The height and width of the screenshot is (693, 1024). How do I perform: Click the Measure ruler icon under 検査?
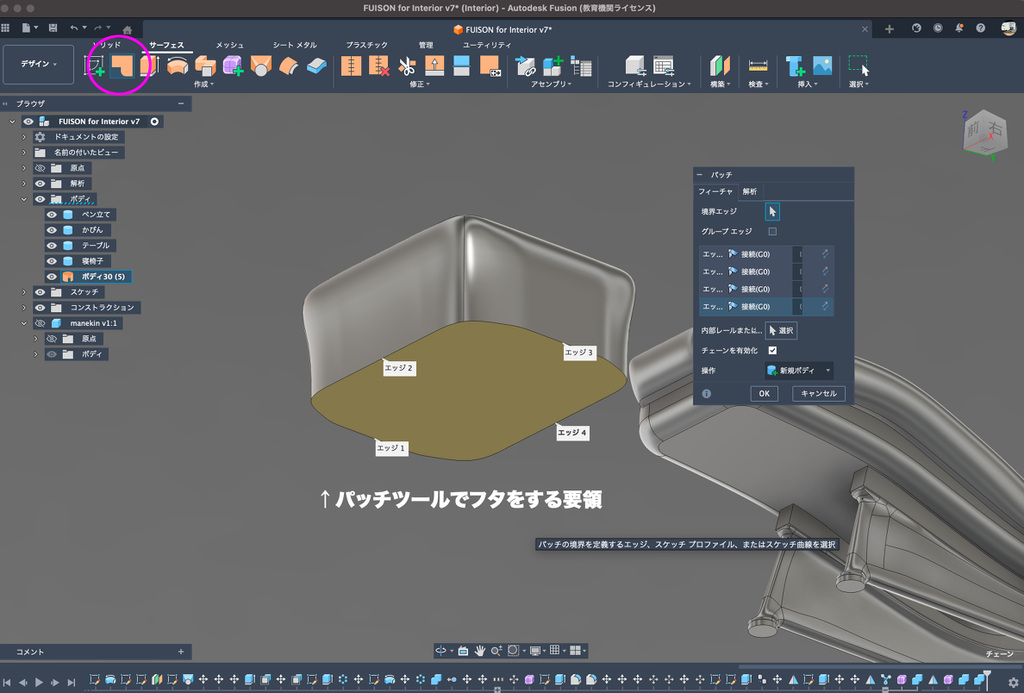click(x=758, y=66)
